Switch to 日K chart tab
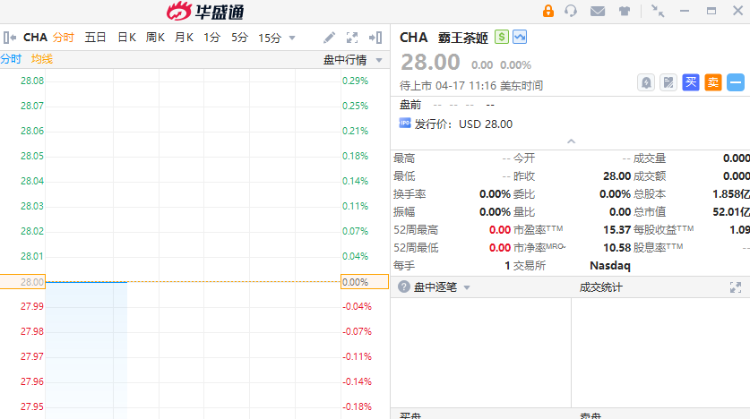The image size is (750, 419). tap(127, 37)
